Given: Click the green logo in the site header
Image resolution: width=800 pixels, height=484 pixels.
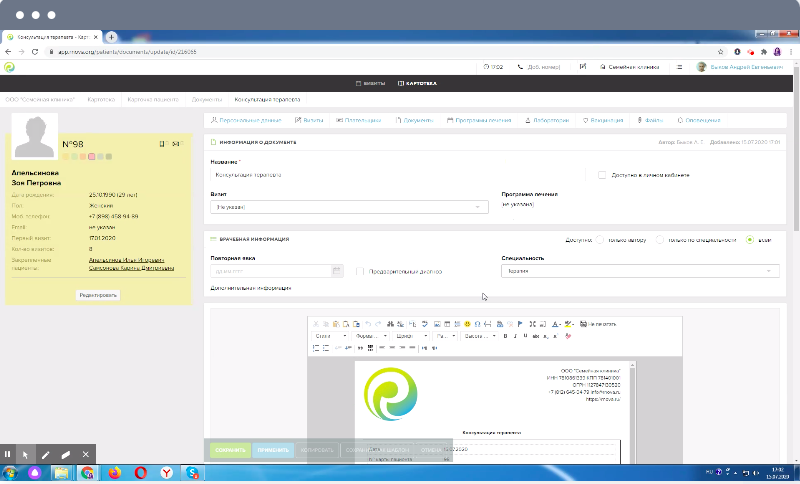Looking at the screenshot, I should click(9, 67).
